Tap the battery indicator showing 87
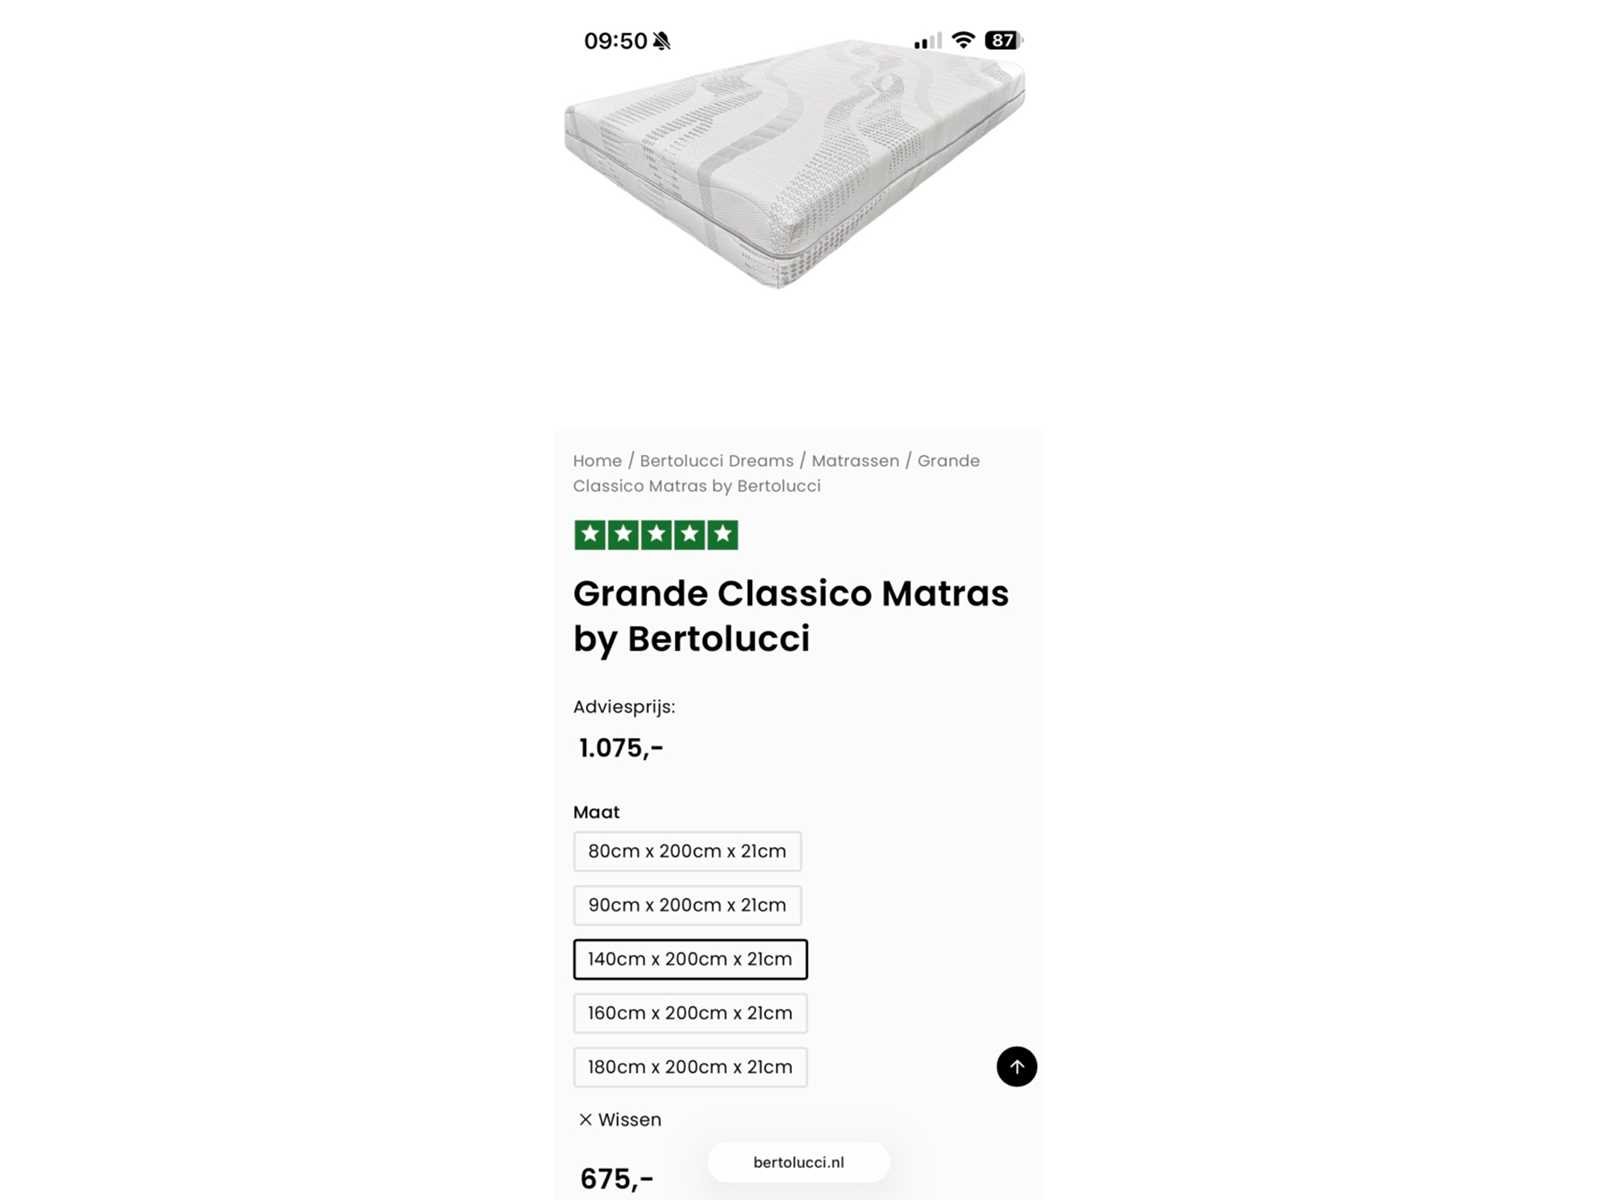This screenshot has height=1200, width=1600. (1003, 40)
